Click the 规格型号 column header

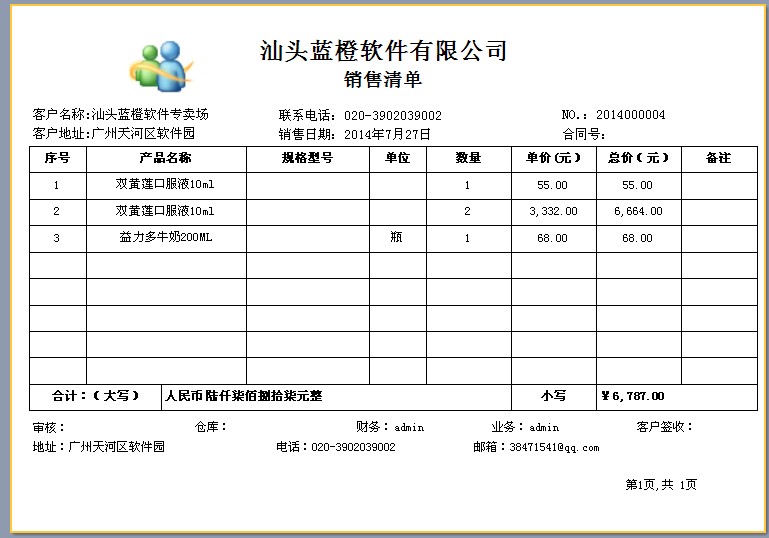tap(307, 158)
